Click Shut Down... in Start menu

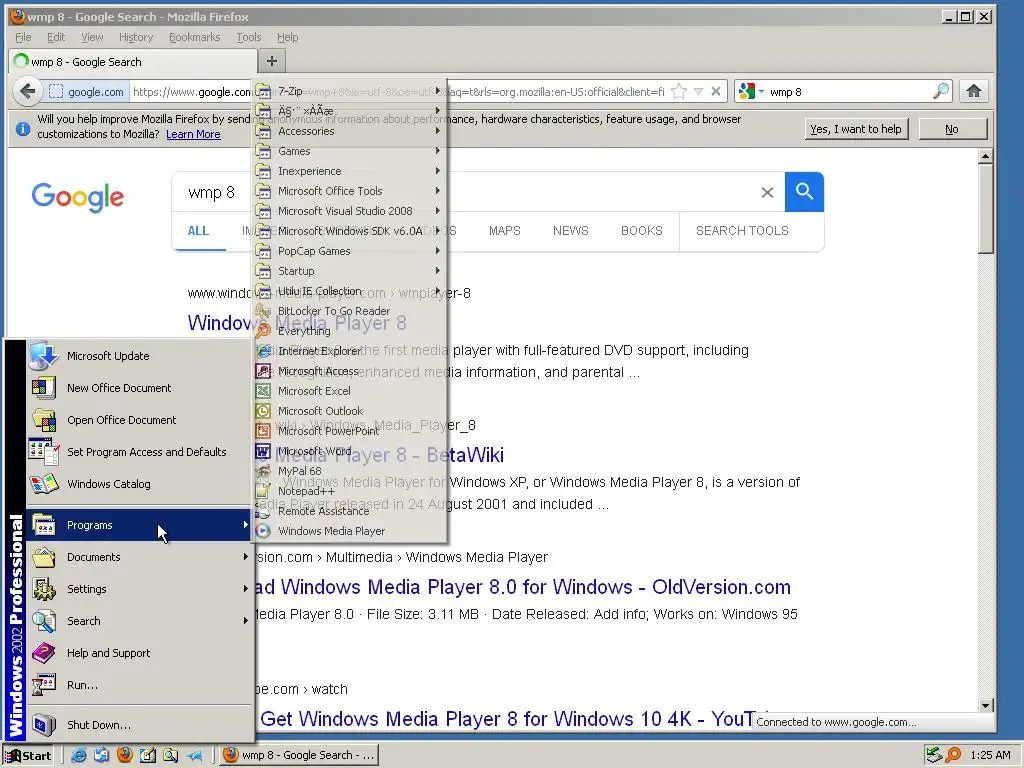click(138, 725)
